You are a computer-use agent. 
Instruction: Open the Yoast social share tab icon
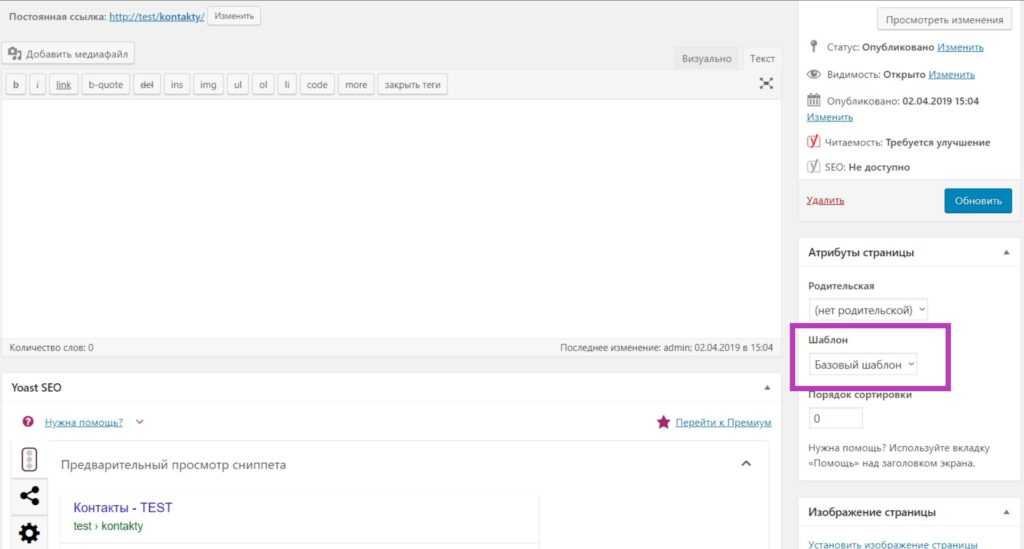tap(30, 496)
